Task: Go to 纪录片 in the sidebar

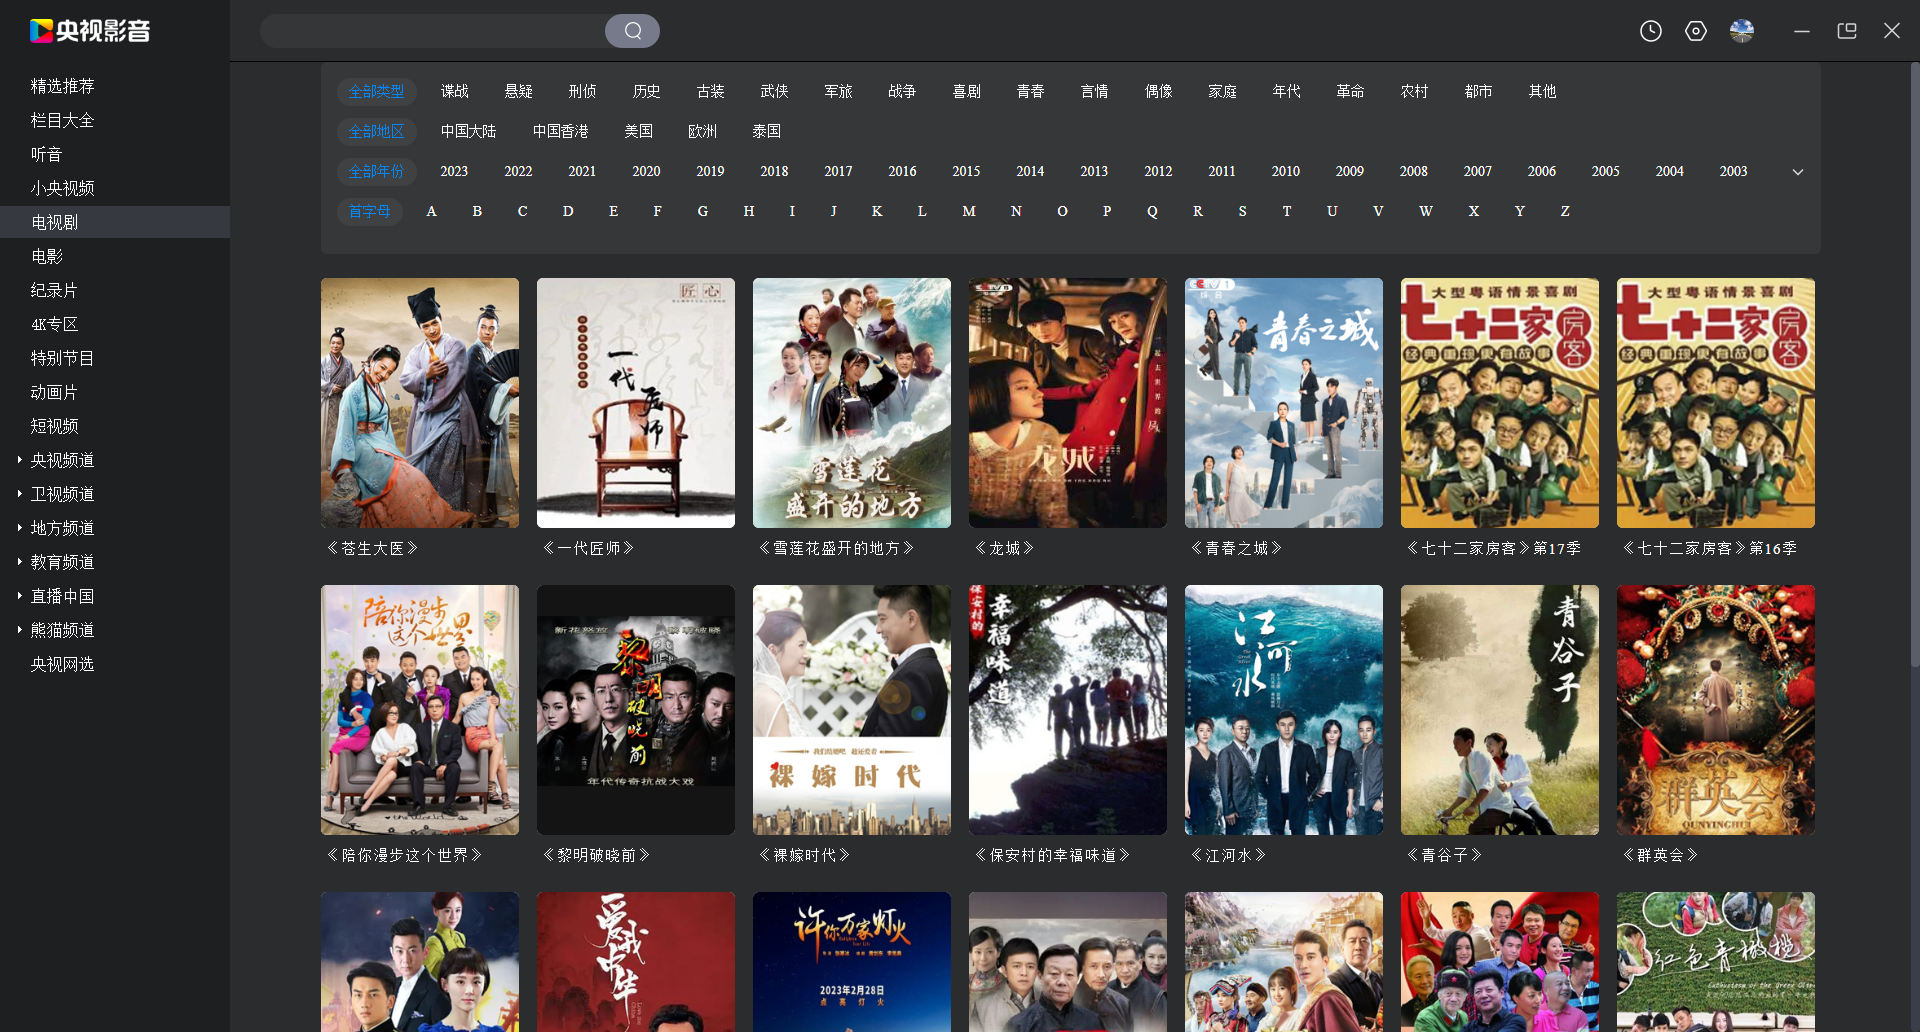Action: (x=54, y=290)
